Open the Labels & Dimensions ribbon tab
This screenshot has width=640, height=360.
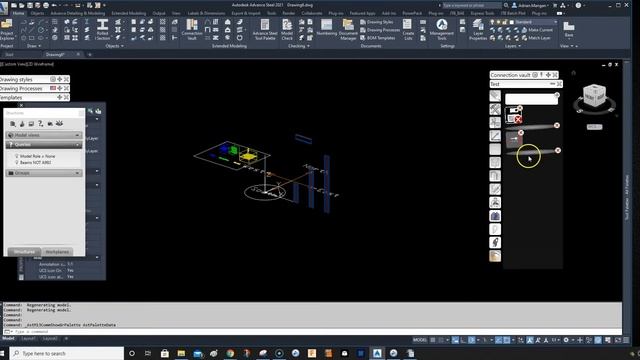click(x=206, y=13)
